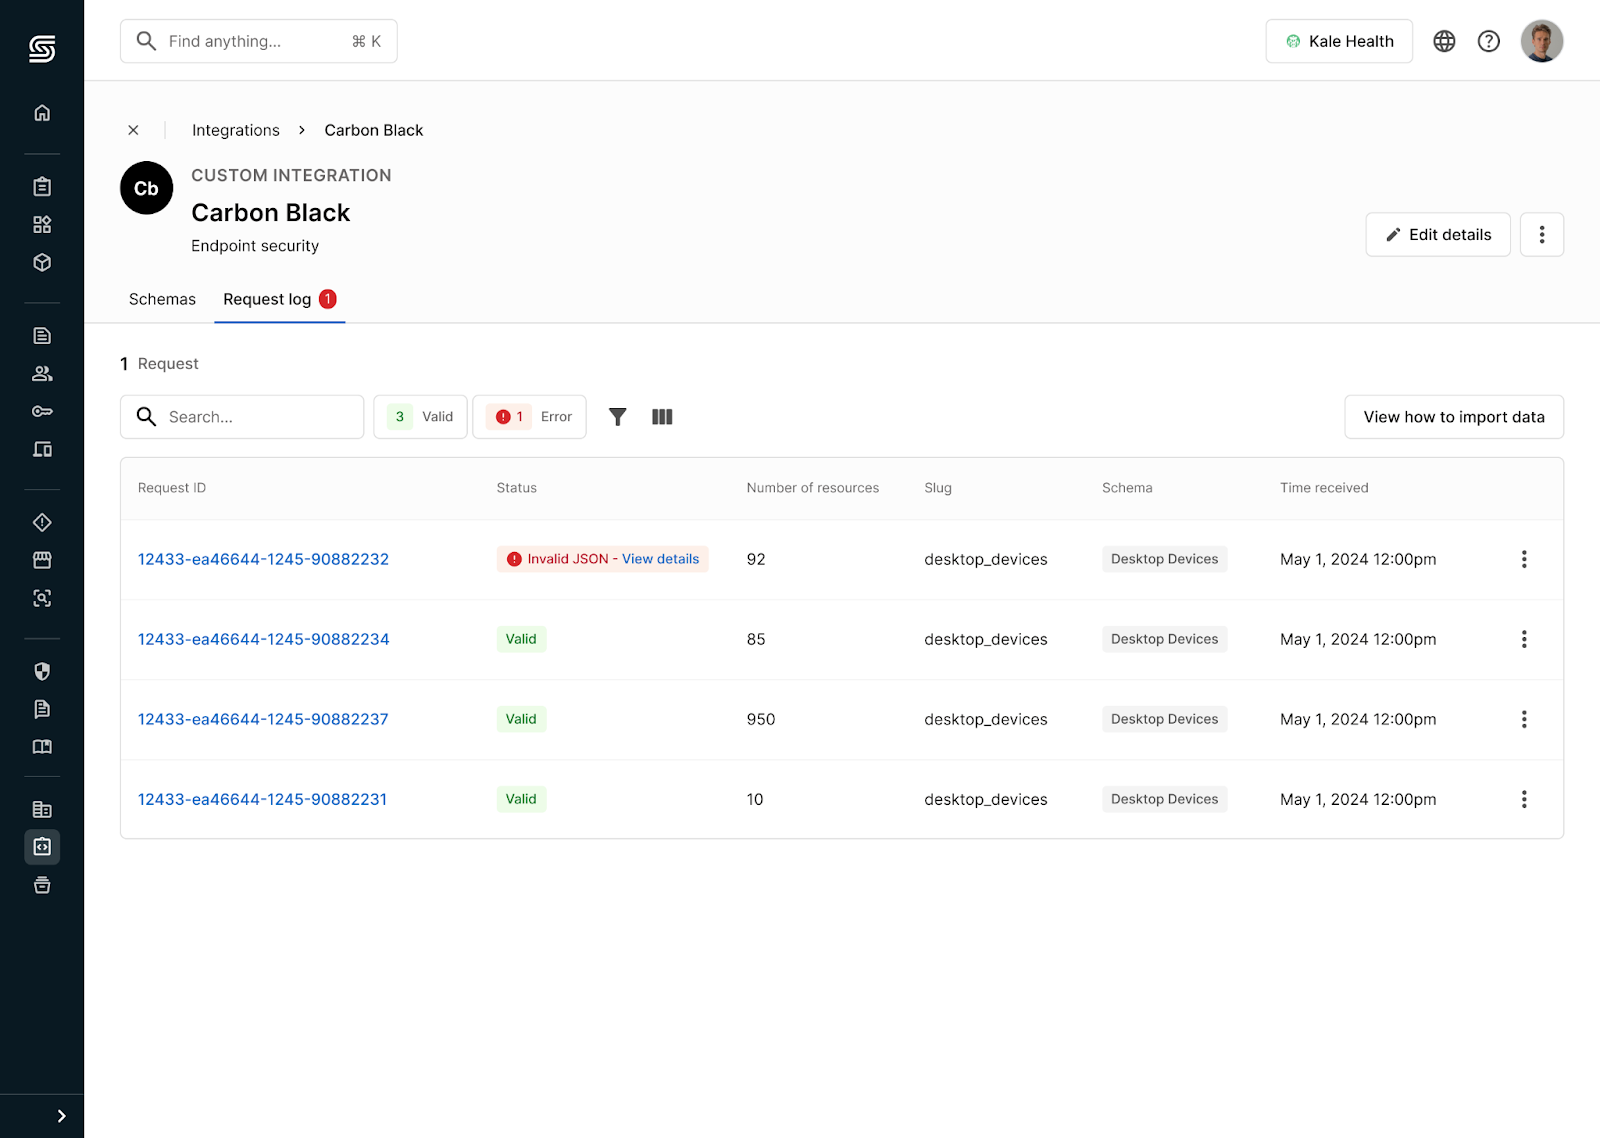The width and height of the screenshot is (1600, 1138).
Task: Click the folded-corner page icon in the sidebar
Action: click(42, 710)
